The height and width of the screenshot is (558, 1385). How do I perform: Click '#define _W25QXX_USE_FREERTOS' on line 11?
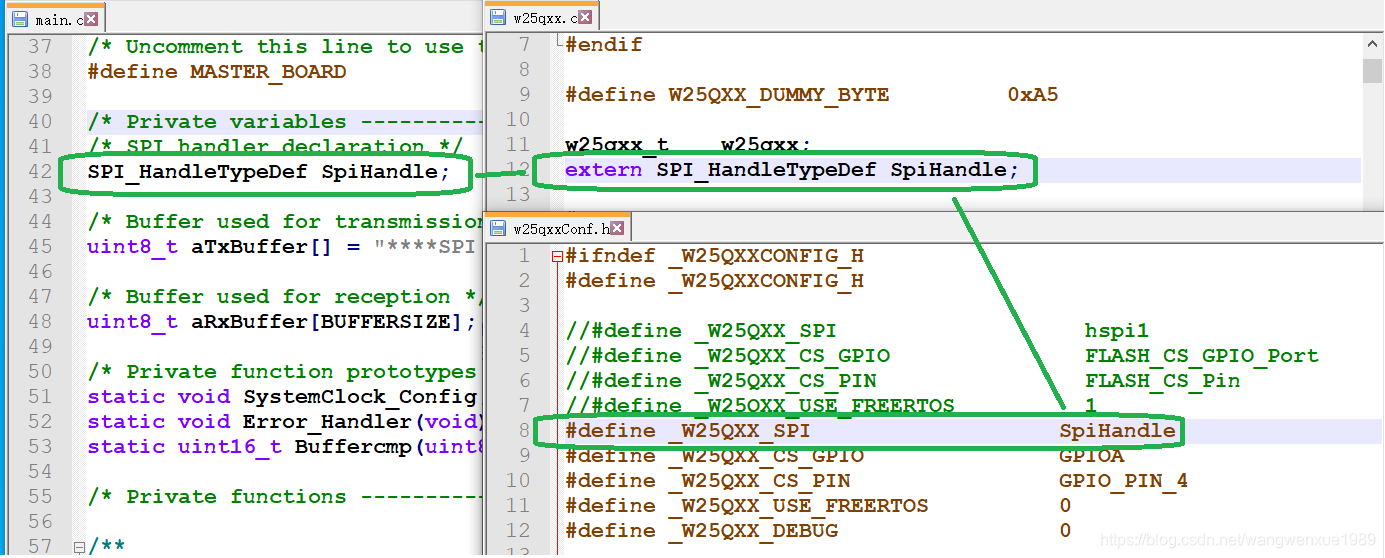click(747, 506)
